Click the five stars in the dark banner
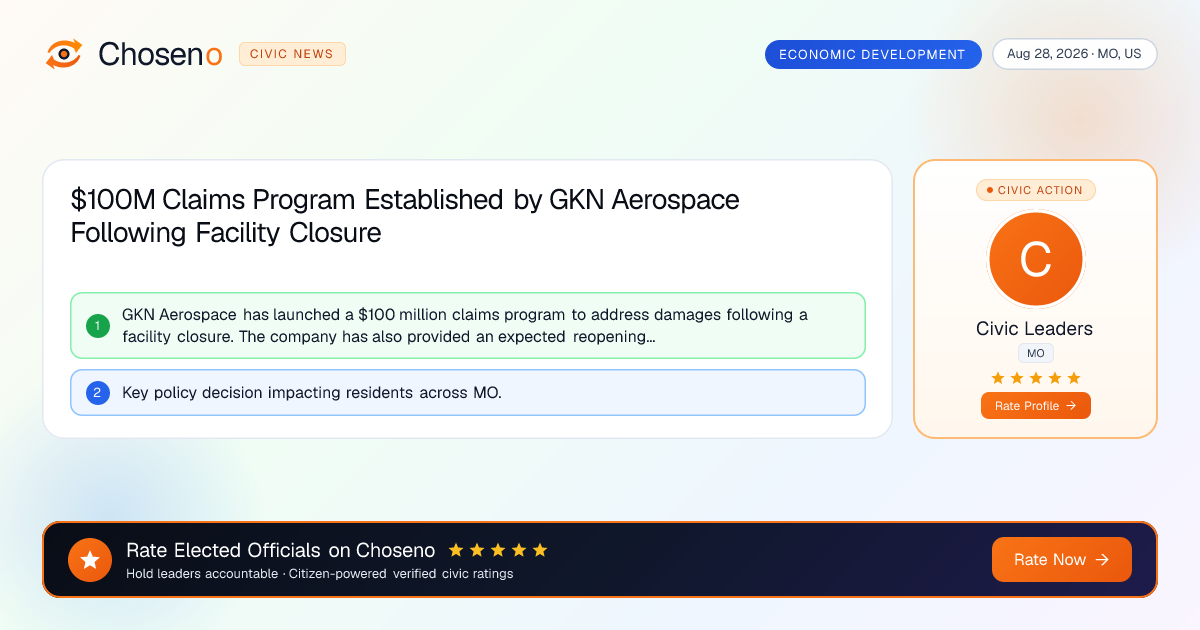 click(498, 550)
